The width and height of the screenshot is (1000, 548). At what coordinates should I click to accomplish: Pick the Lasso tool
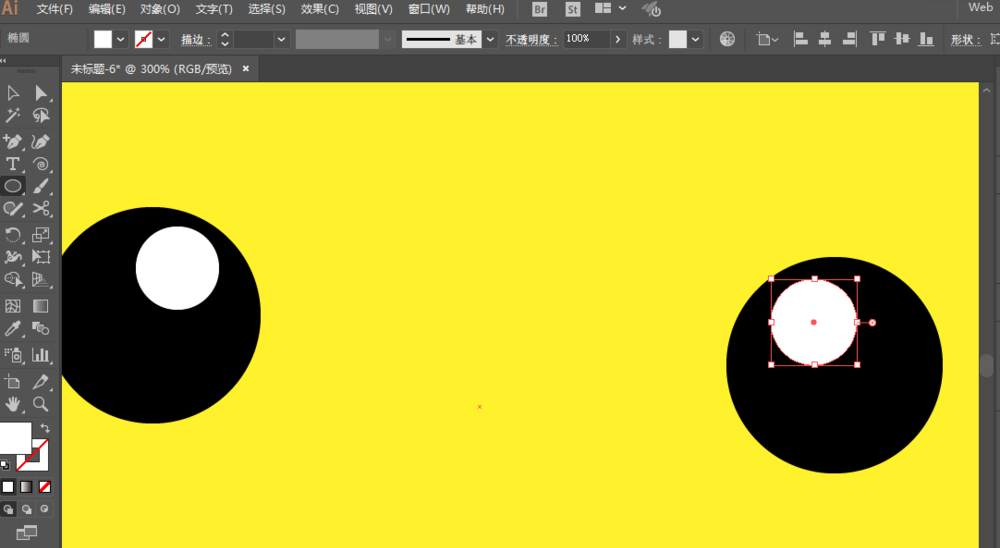(41, 115)
